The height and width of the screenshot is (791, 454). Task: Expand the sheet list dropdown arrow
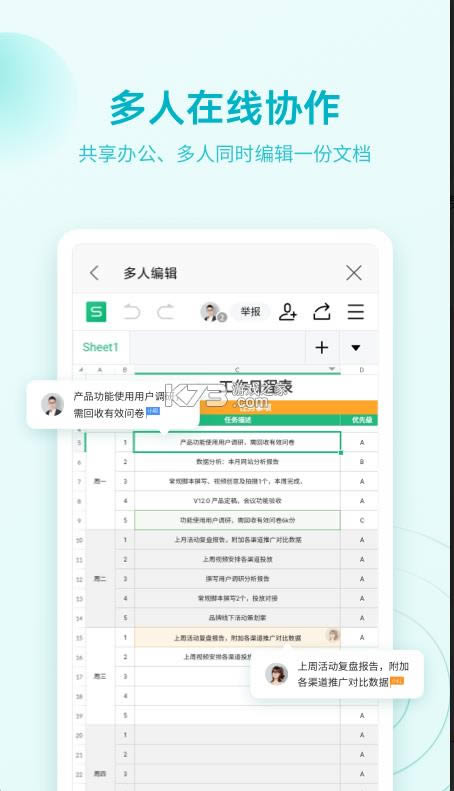[356, 348]
